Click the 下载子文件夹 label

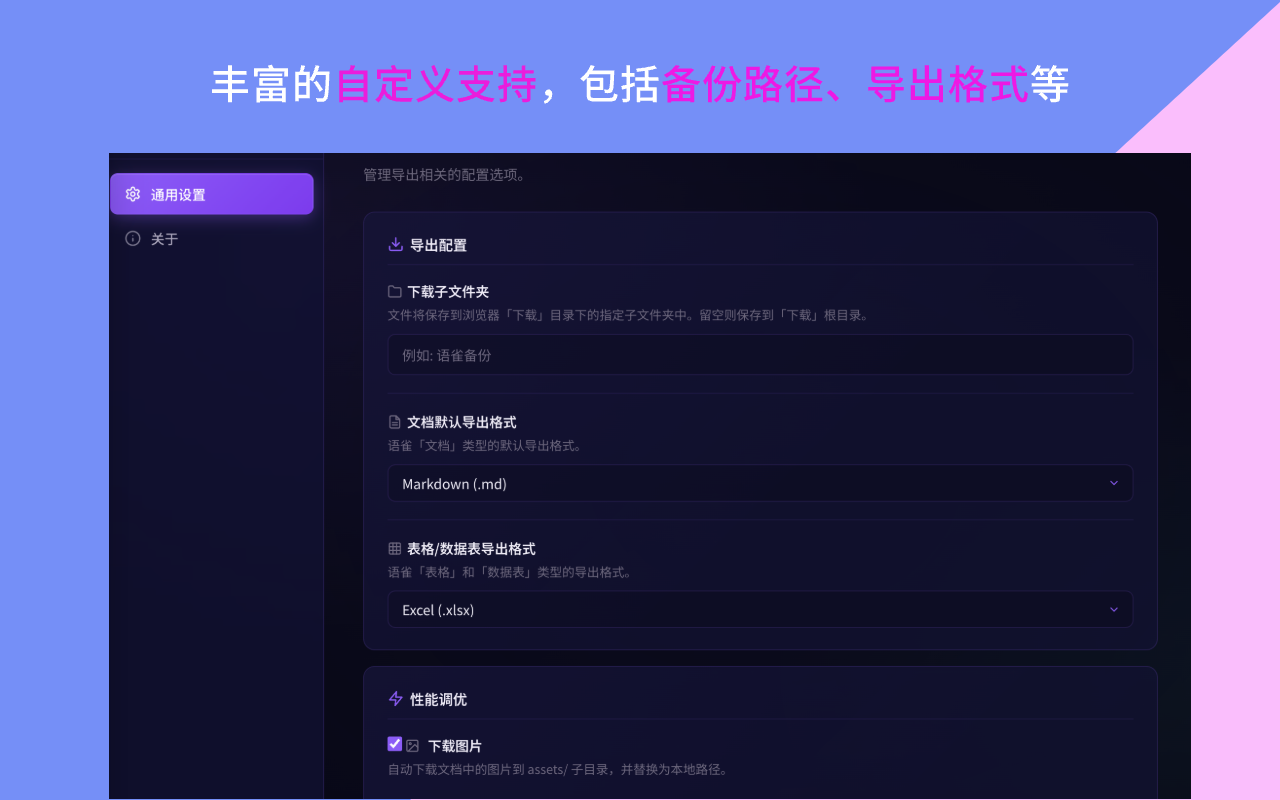coord(448,292)
